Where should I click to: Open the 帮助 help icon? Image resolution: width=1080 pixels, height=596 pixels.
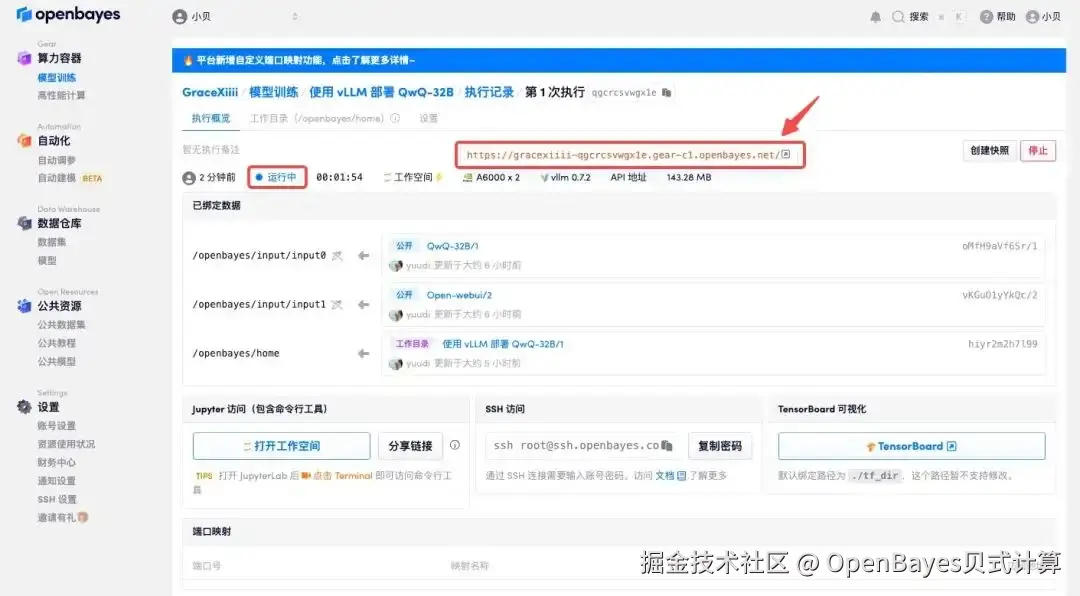click(x=986, y=17)
